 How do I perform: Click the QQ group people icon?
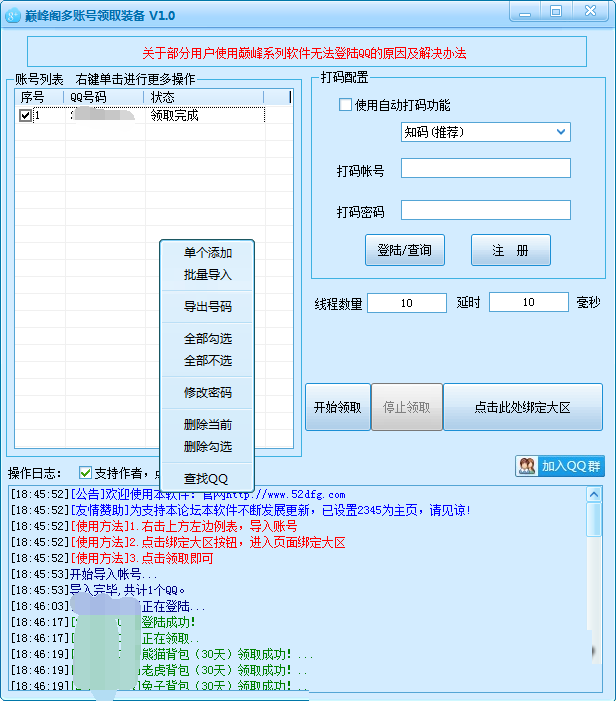pyautogui.click(x=526, y=466)
